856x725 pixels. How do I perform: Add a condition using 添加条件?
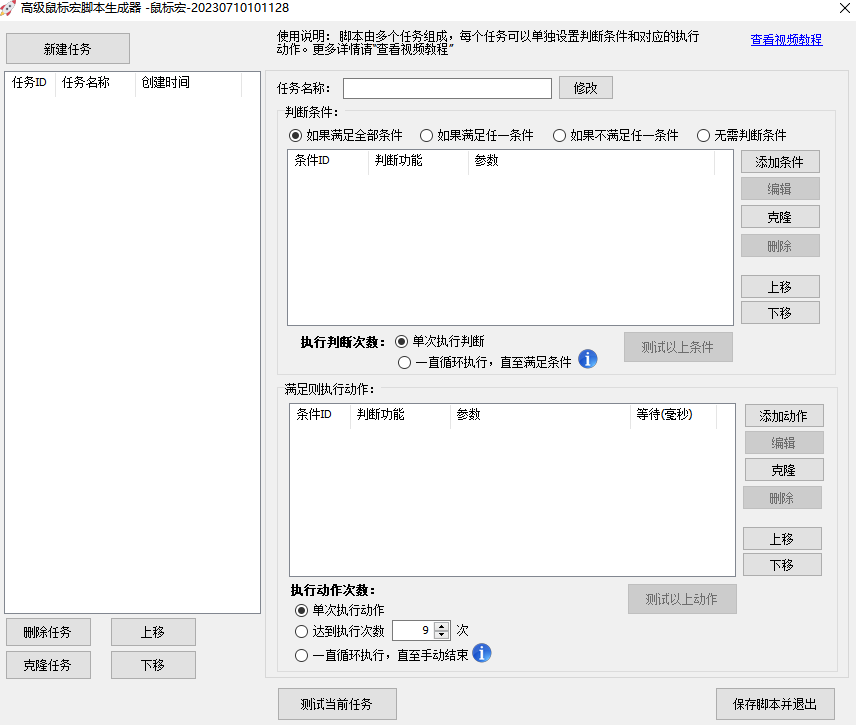pyautogui.click(x=780, y=161)
